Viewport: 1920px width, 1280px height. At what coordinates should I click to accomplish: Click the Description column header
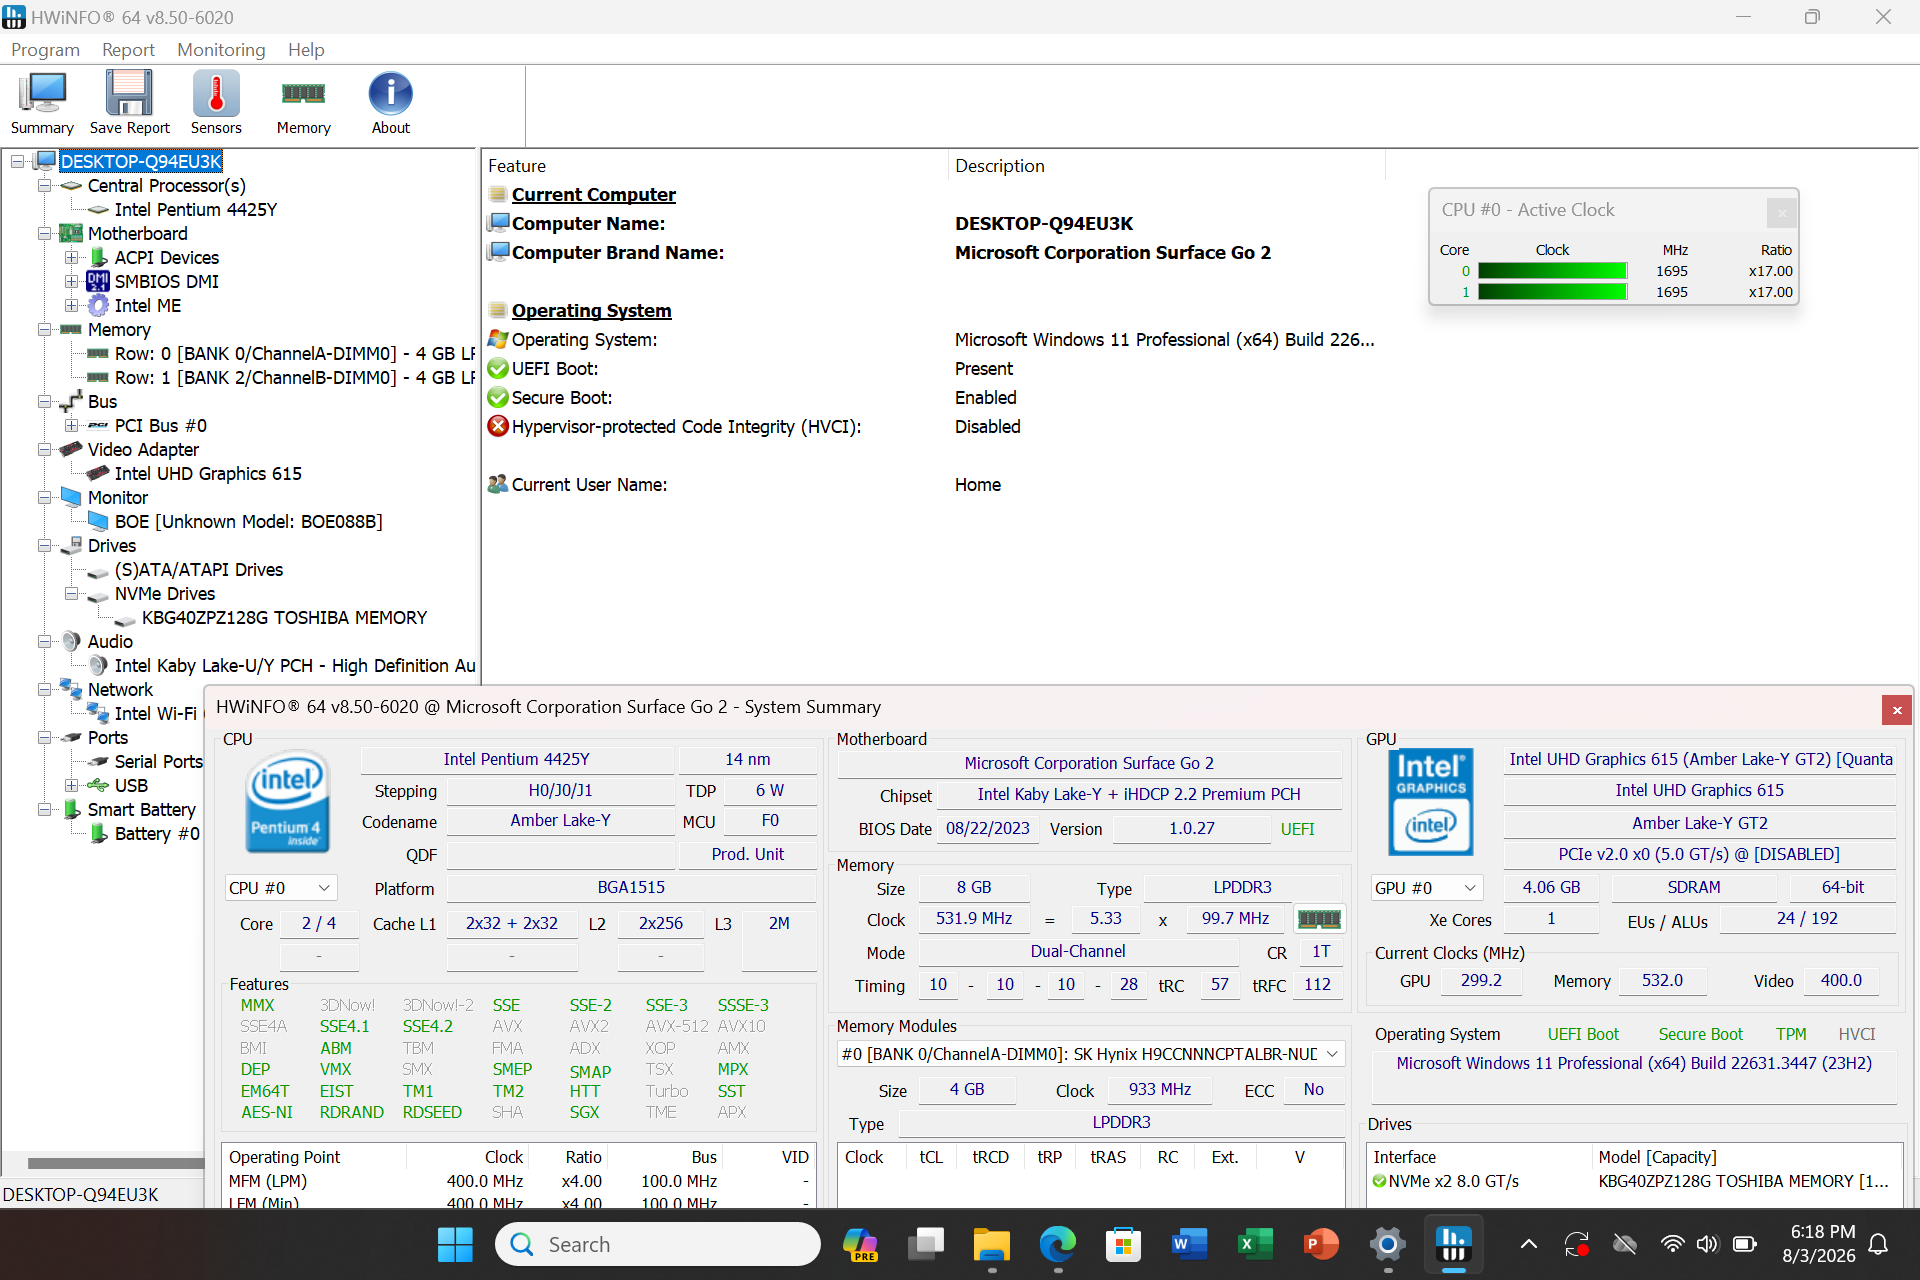1165,166
